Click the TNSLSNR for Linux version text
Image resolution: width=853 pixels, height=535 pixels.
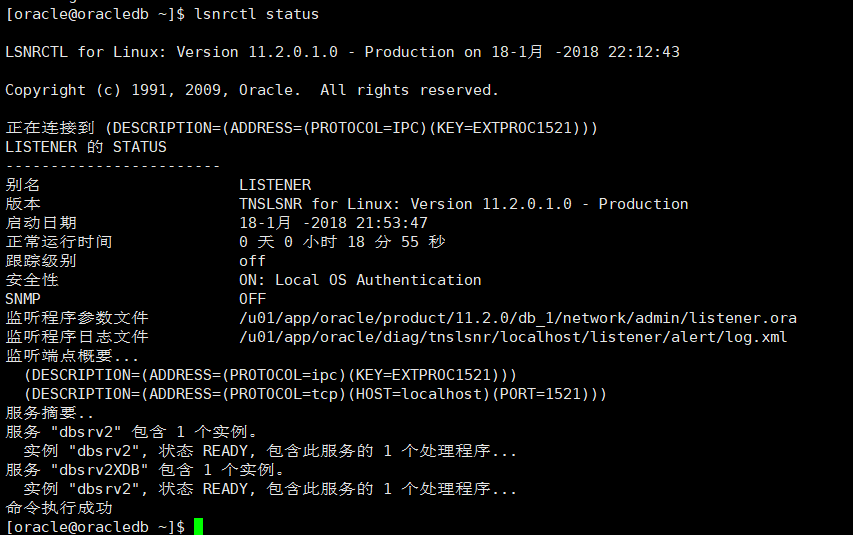[463, 204]
